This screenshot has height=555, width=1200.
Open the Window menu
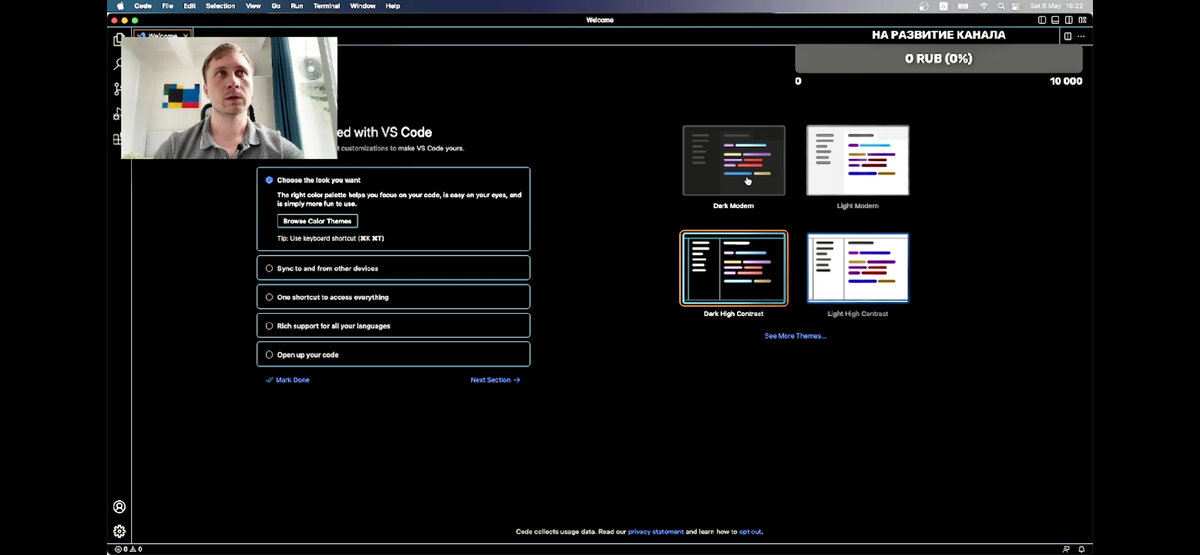(x=362, y=6)
